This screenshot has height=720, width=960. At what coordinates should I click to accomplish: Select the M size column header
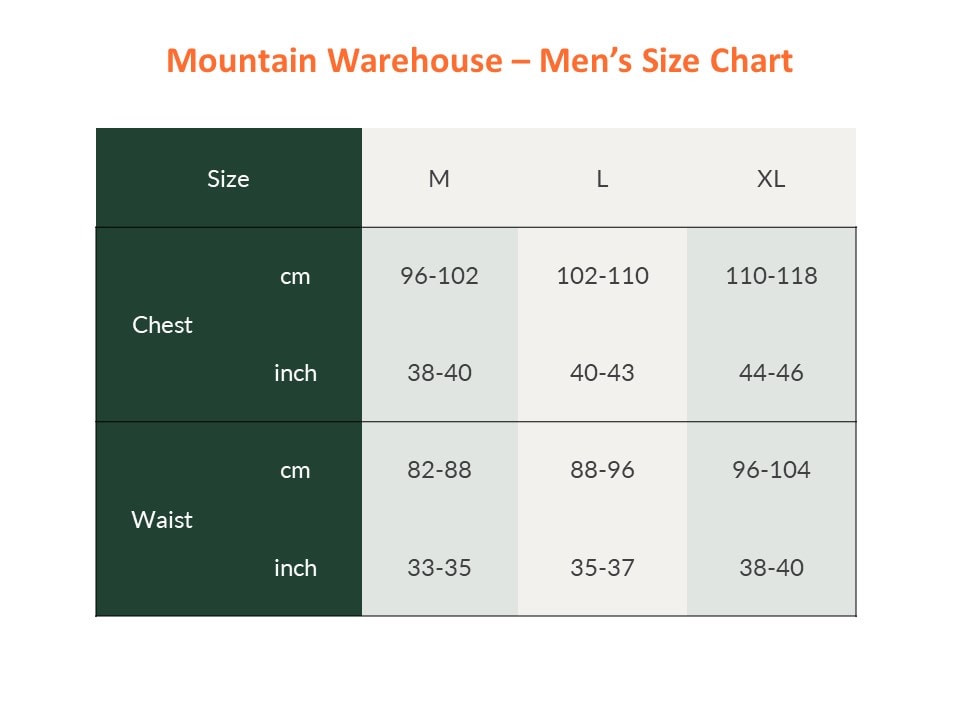point(439,179)
